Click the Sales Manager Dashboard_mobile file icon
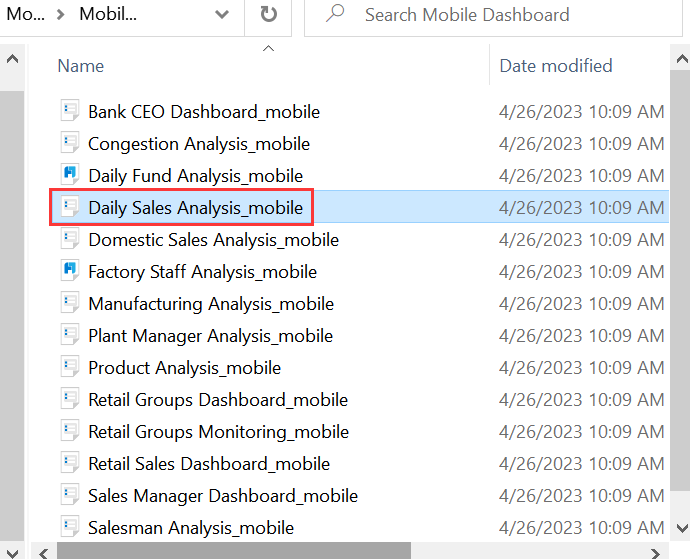 coord(70,495)
